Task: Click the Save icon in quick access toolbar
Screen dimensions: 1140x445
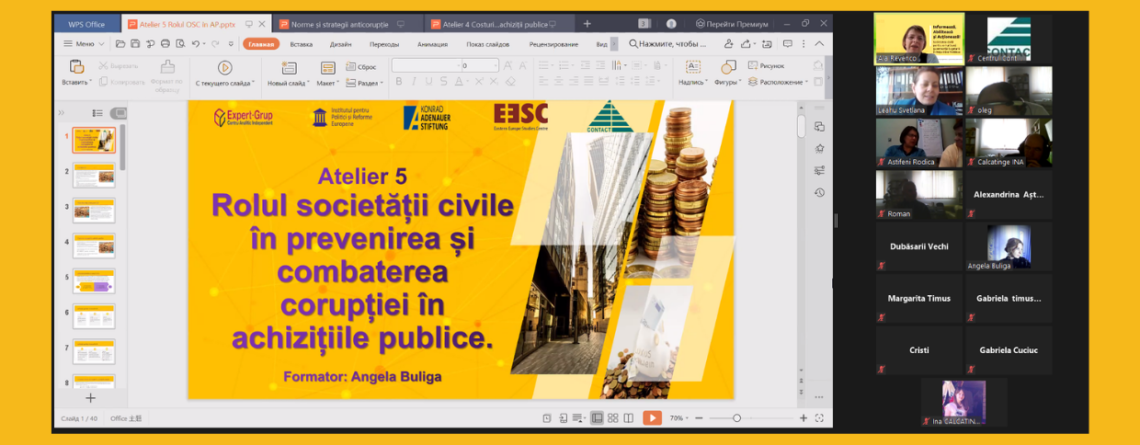Action: 135,44
